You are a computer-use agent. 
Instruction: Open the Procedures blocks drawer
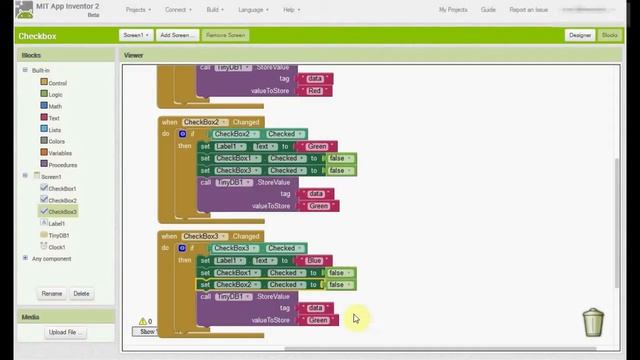click(x=59, y=165)
